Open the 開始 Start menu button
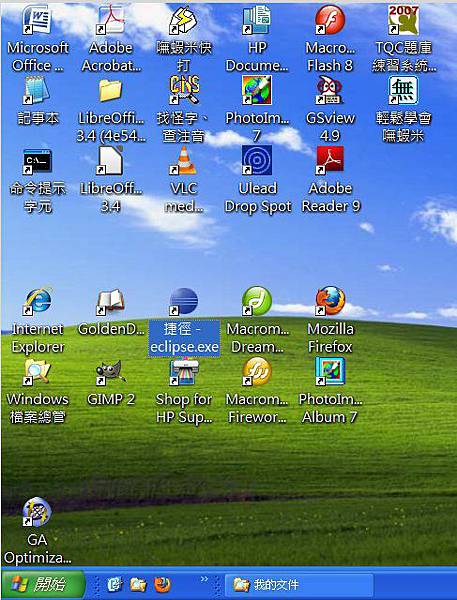 tap(43, 584)
